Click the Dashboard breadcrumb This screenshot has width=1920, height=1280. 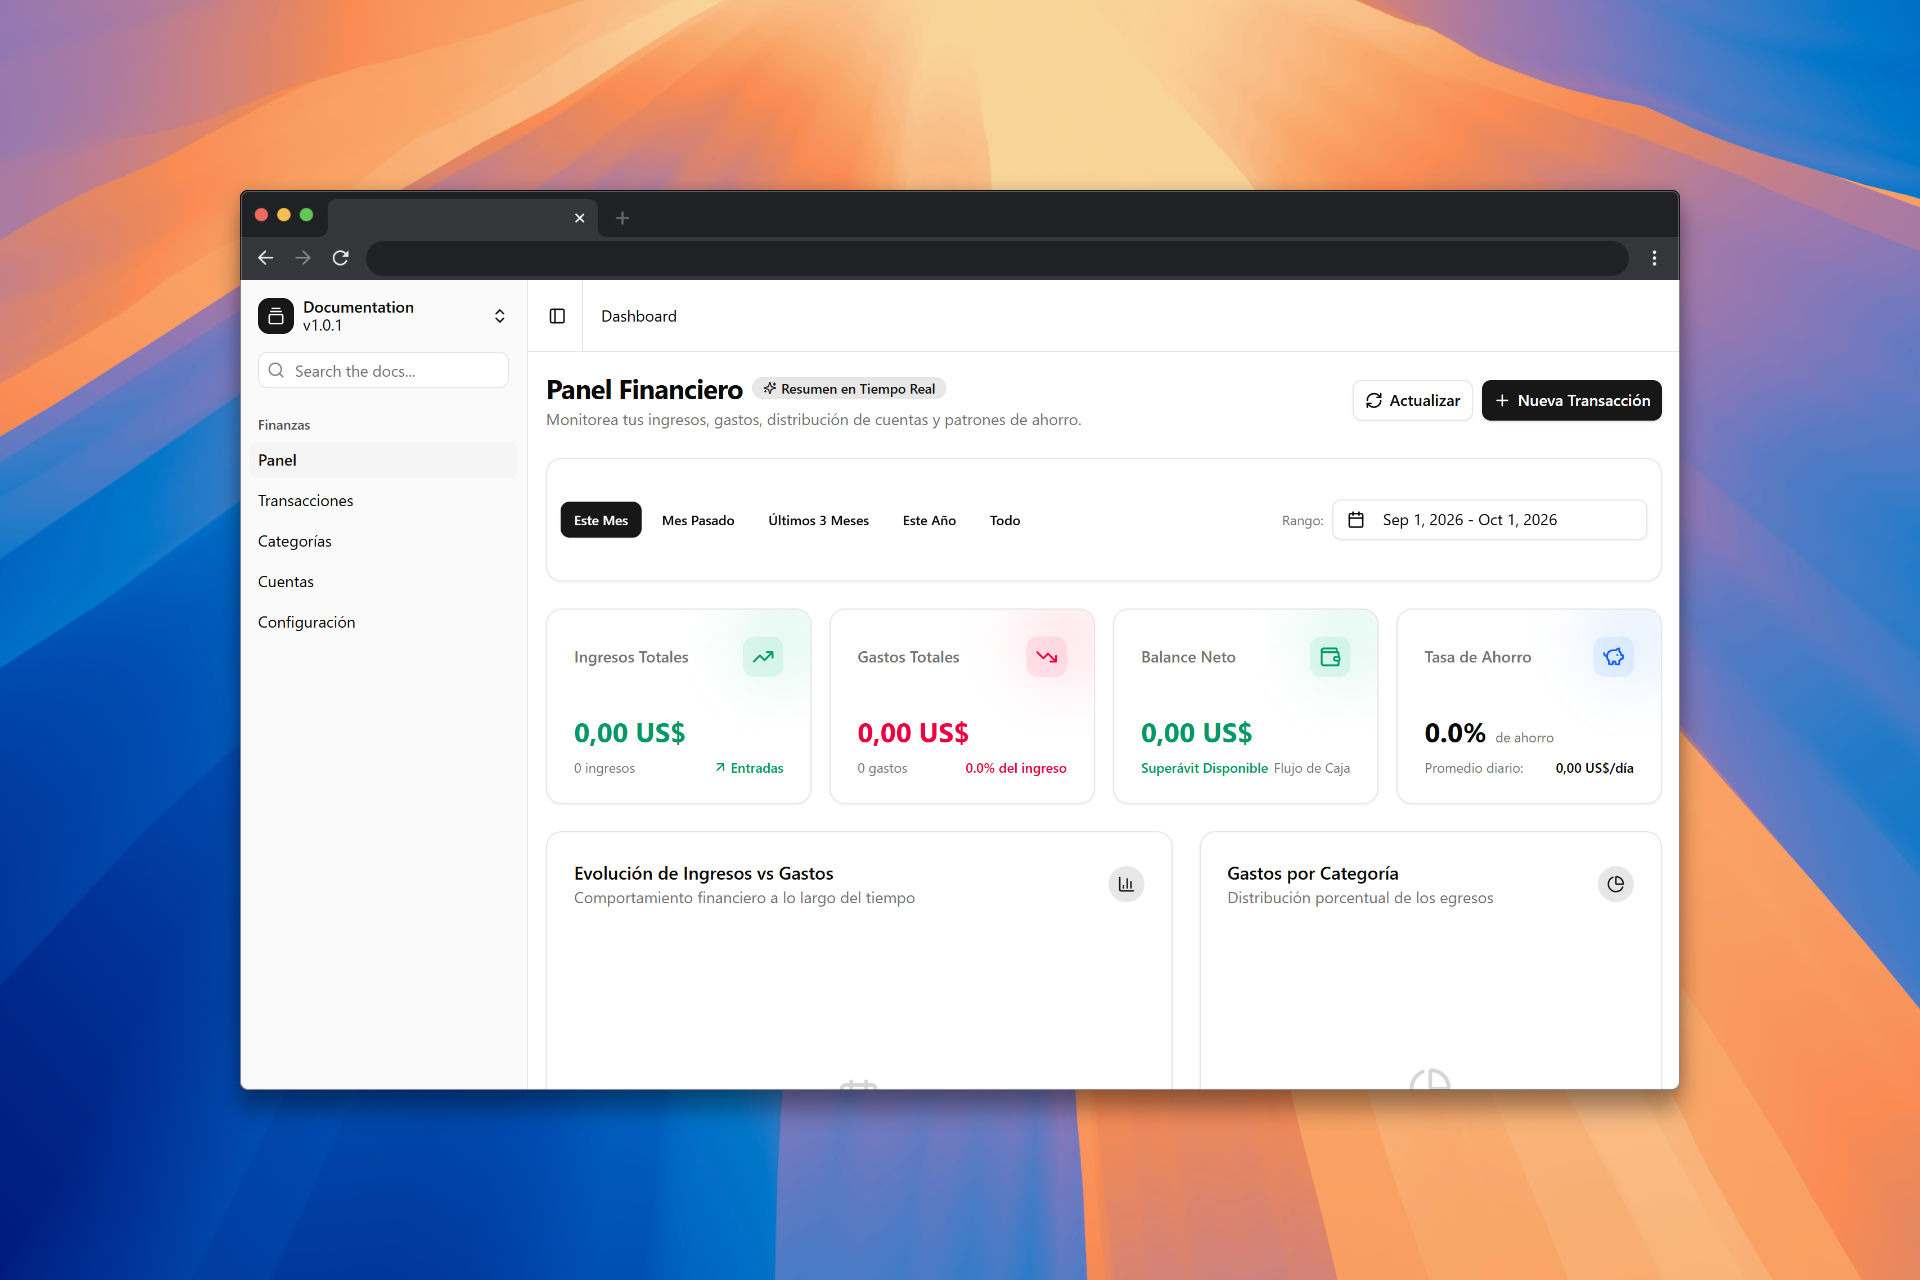pos(638,316)
